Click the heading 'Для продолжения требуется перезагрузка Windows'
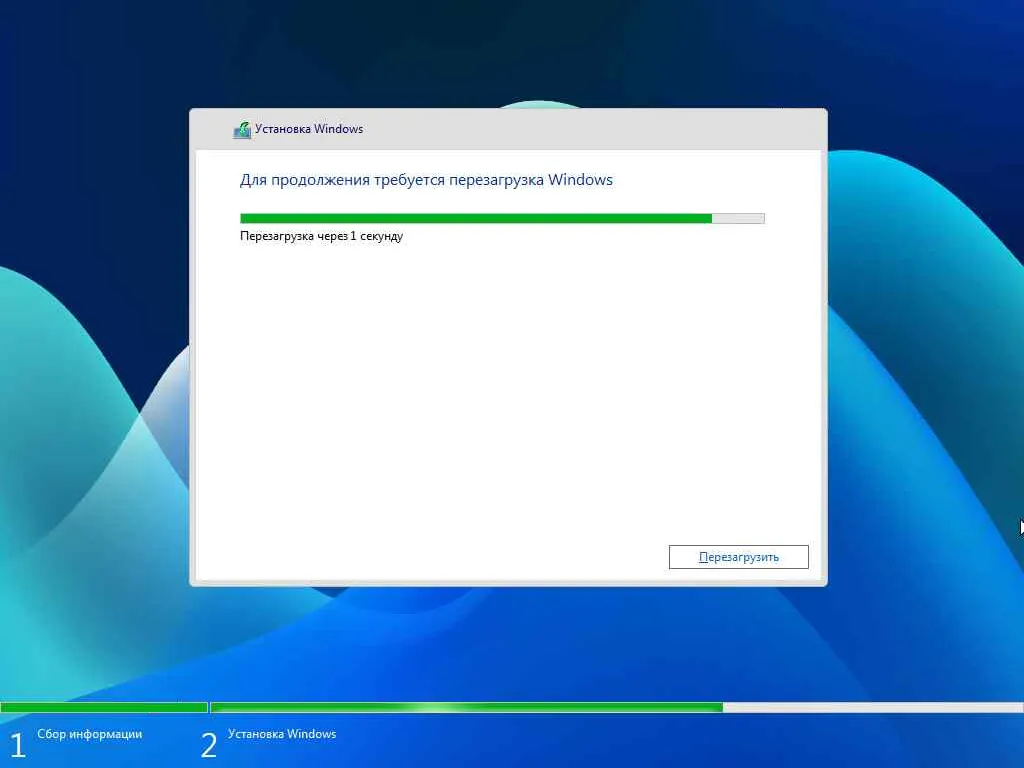Viewport: 1024px width, 768px height. pyautogui.click(x=426, y=180)
